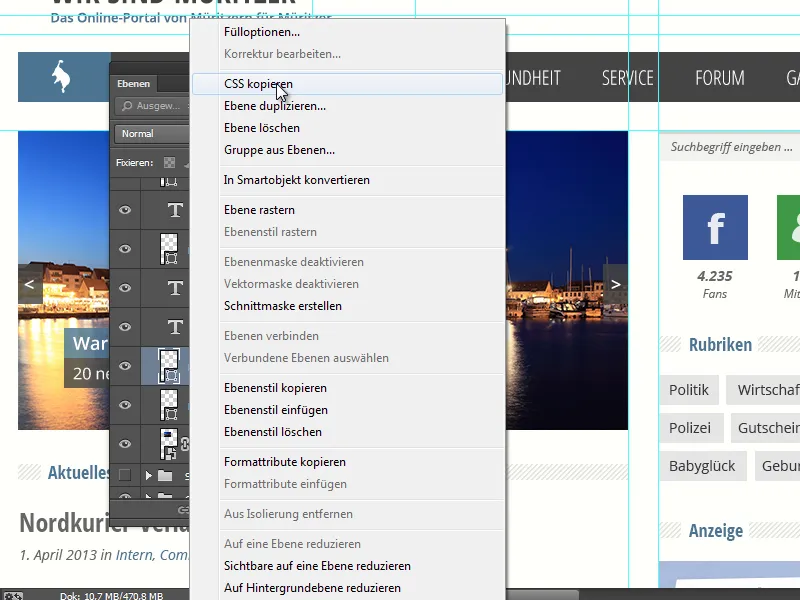800x600 pixels.
Task: Click the Anzeige sidebar heading
Action: click(716, 531)
